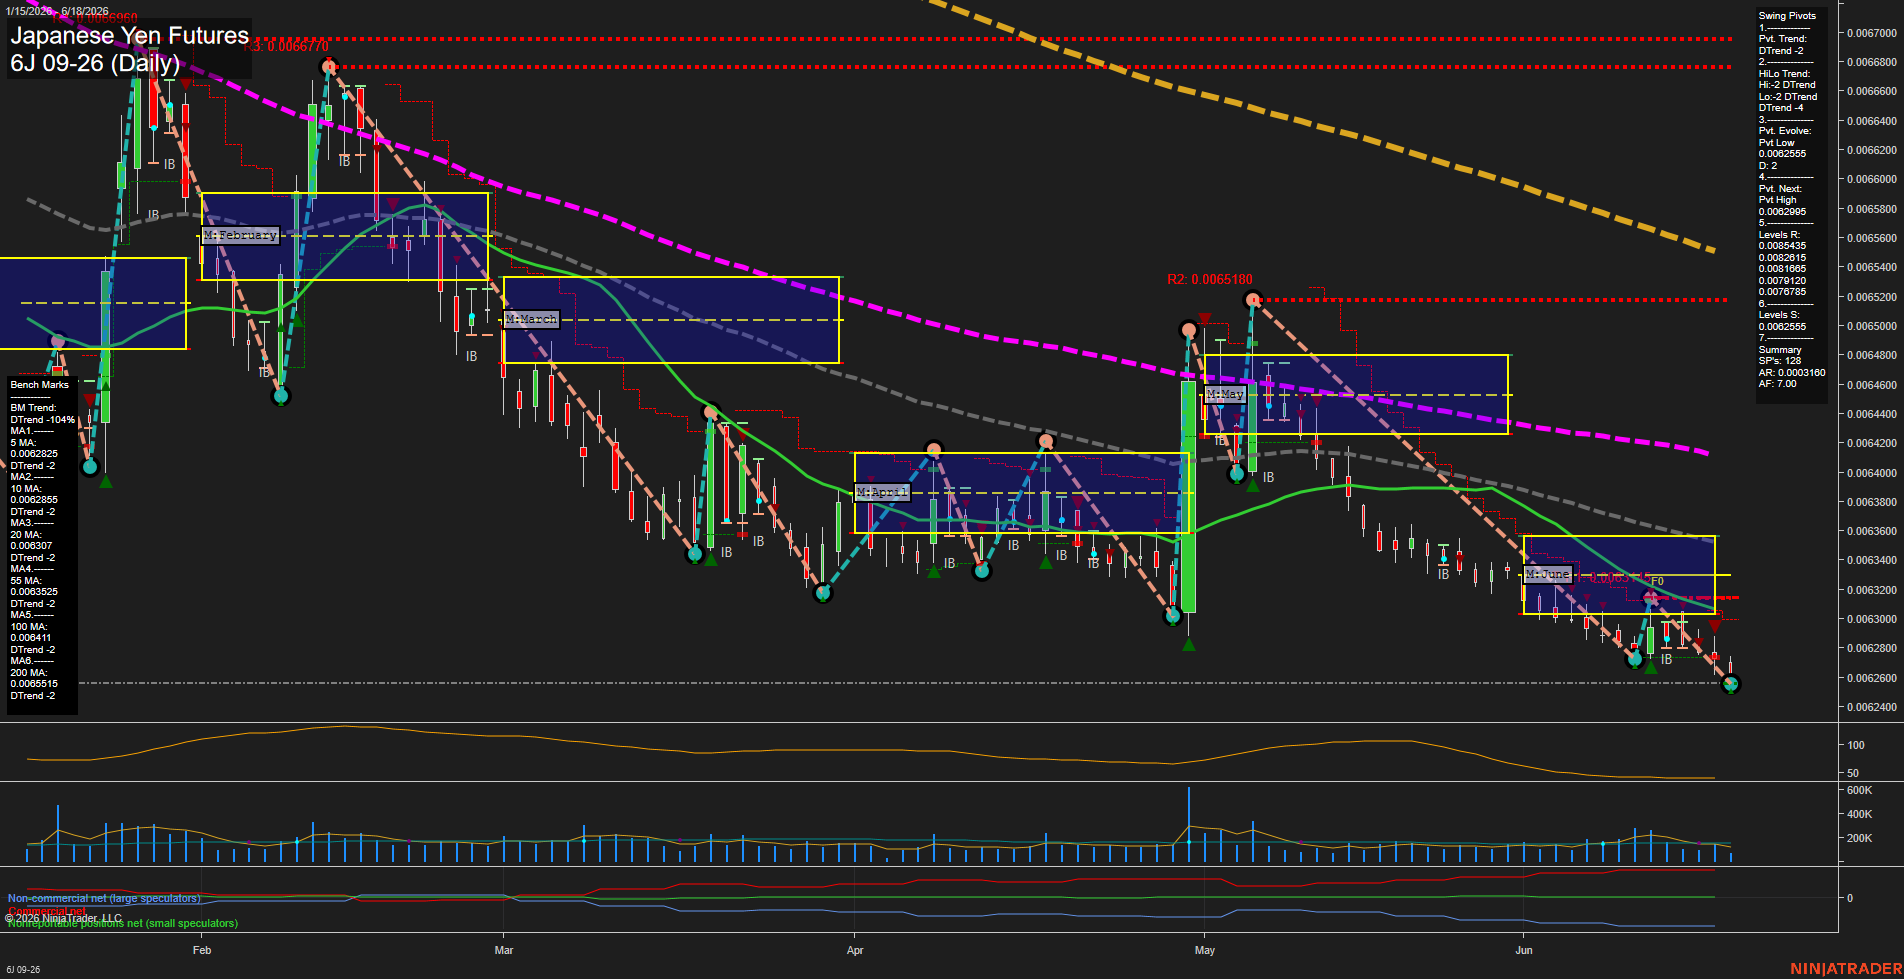Viewport: 1904px width, 979px height.
Task: Select the 6J 09-26 (Daily) subtitle
Action: [x=95, y=64]
